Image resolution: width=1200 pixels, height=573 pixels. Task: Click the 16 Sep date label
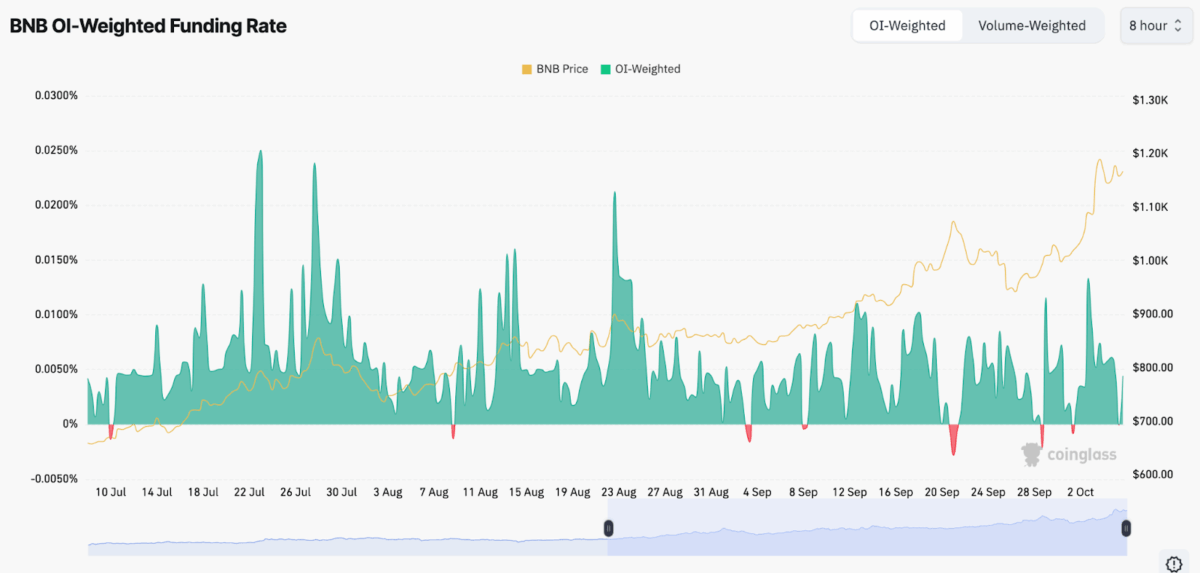tap(896, 492)
